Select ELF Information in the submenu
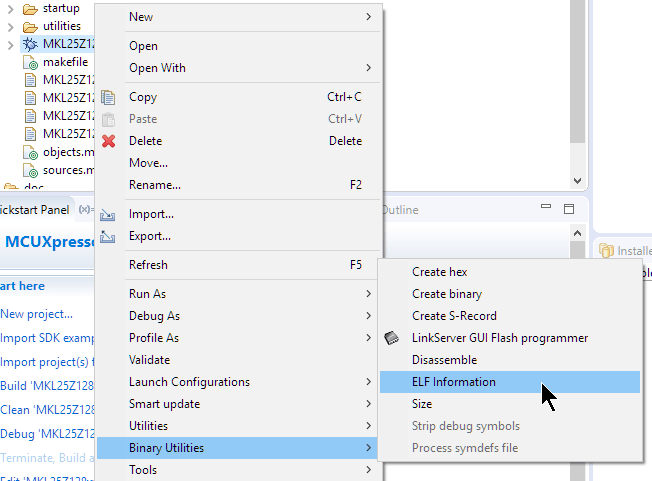 [510, 382]
